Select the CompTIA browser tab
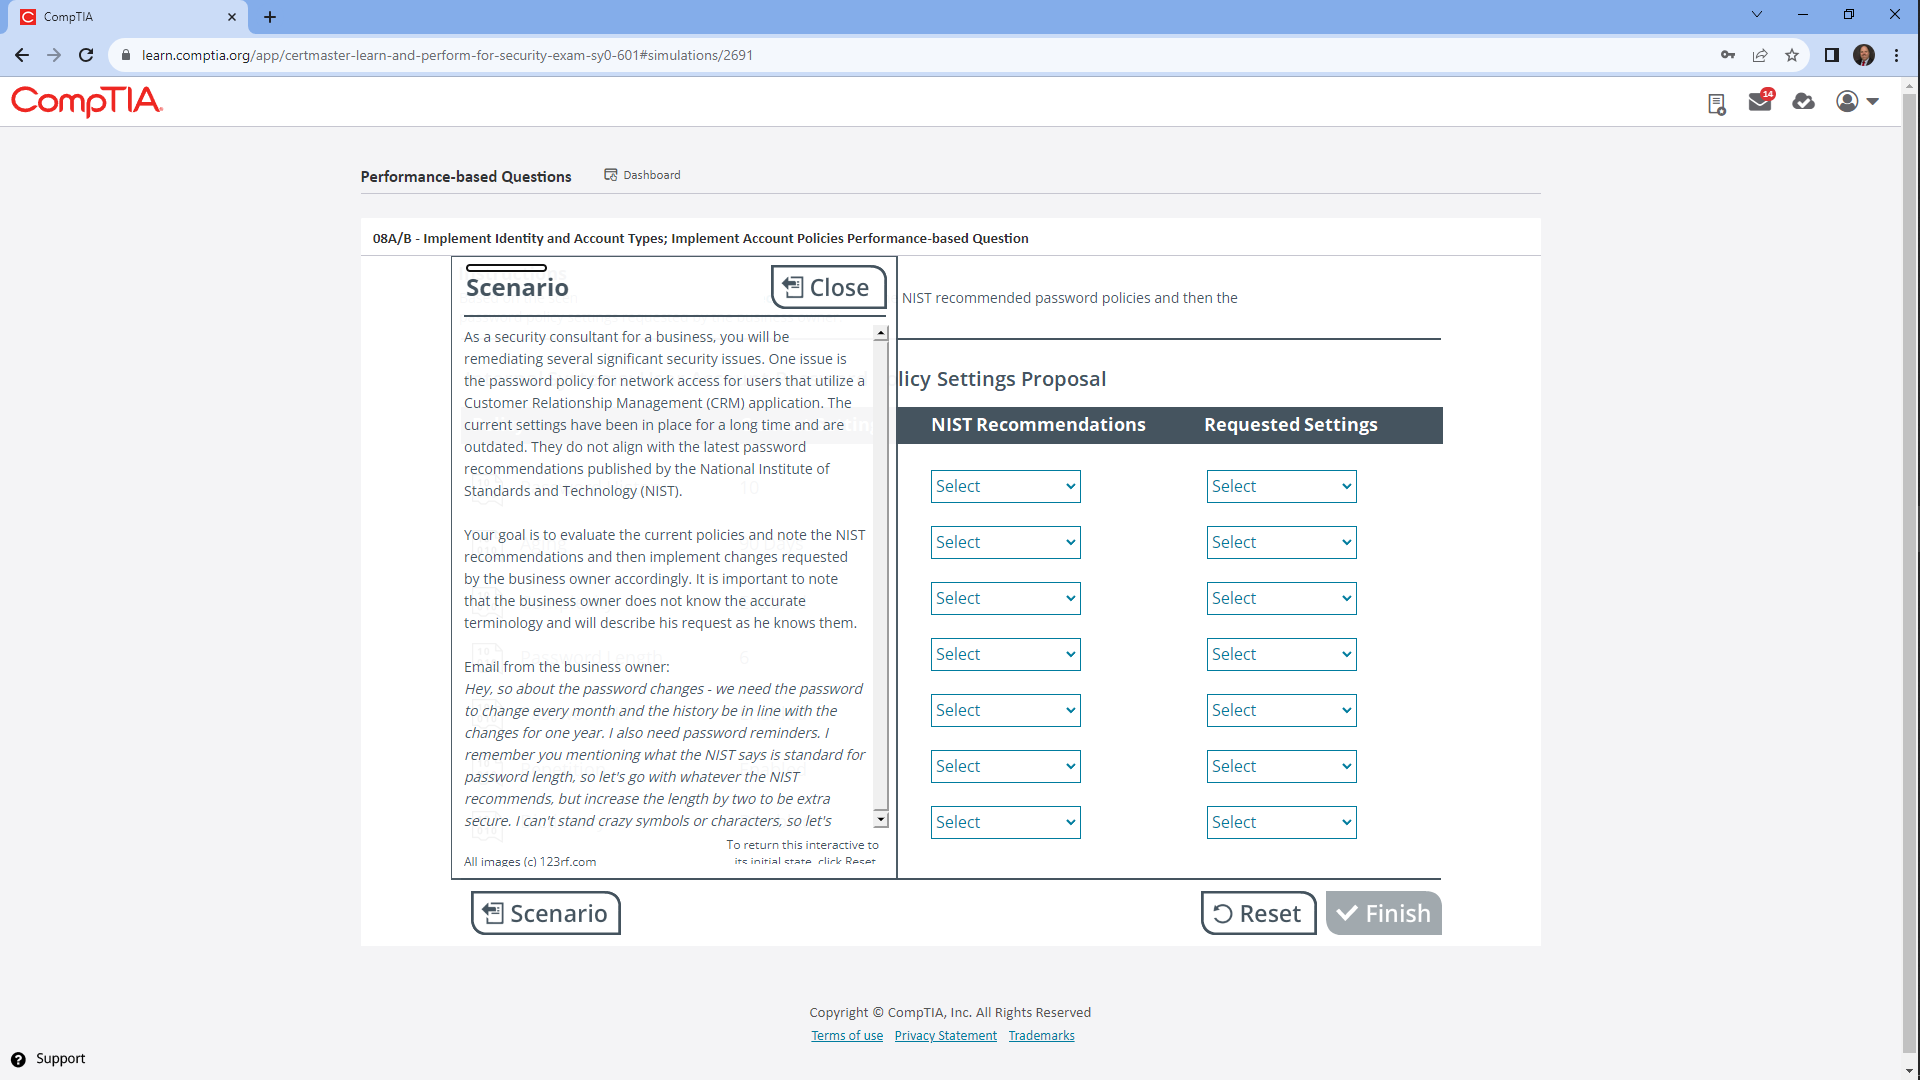 (120, 17)
